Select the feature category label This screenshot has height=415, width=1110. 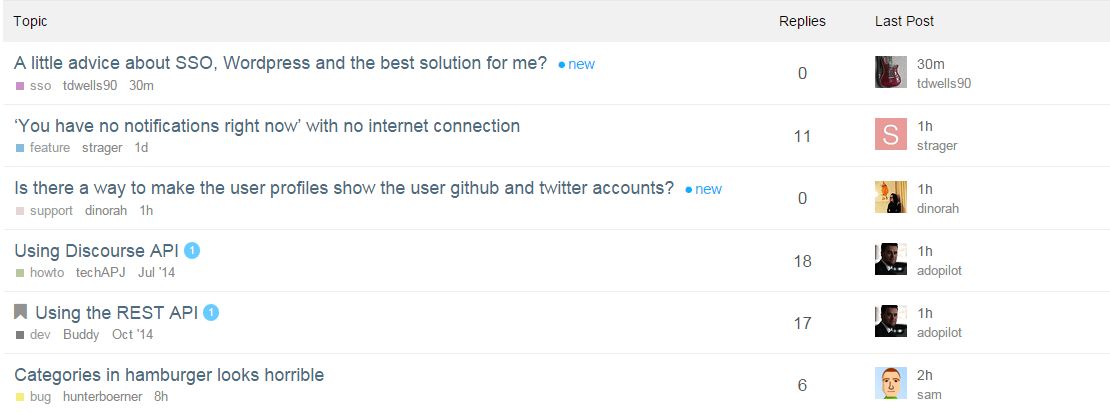click(49, 148)
